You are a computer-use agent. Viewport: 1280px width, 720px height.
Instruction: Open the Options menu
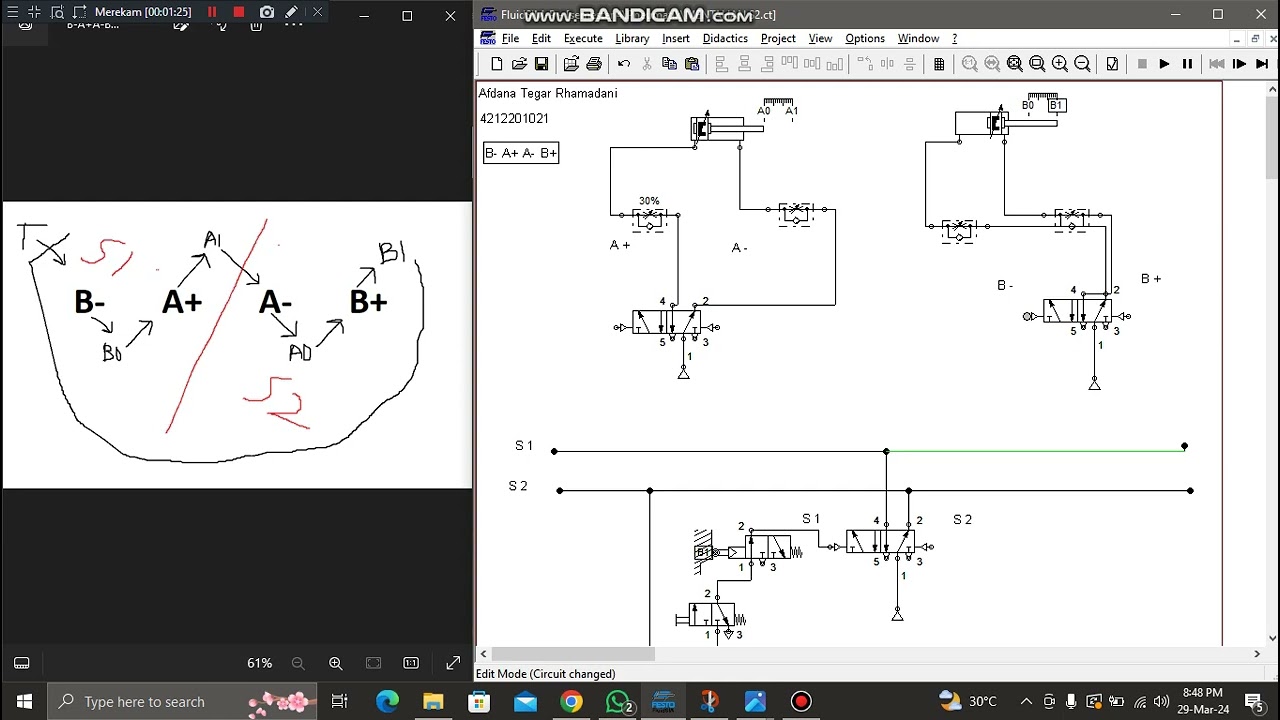[x=865, y=38]
